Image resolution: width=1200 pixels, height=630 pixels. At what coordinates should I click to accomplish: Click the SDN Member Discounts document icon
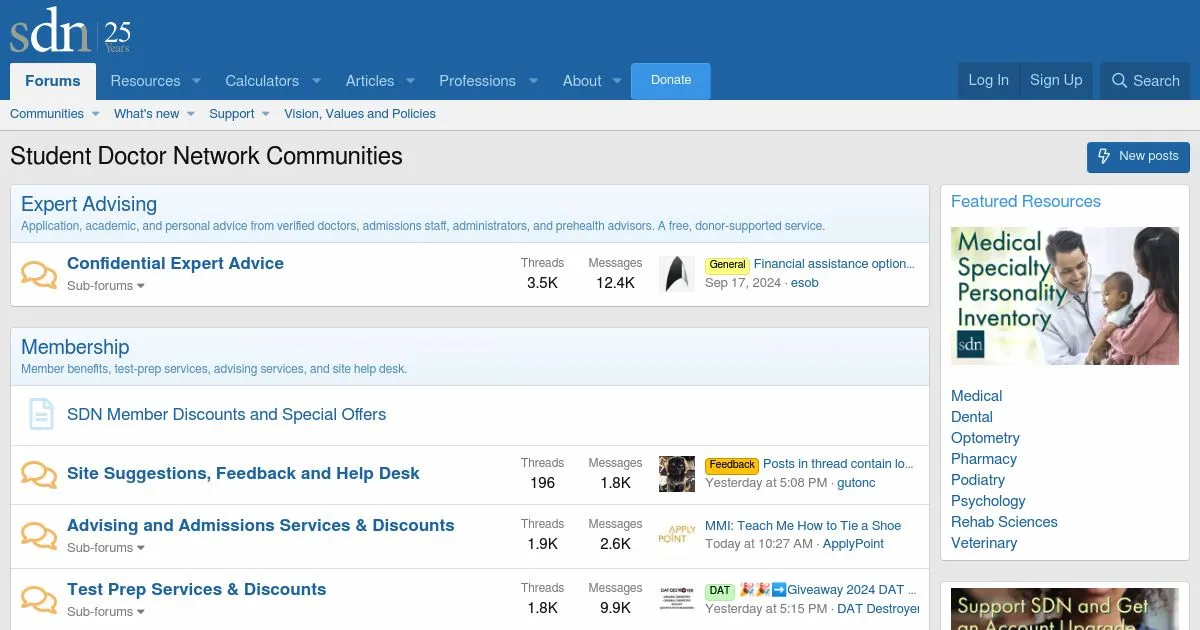40,414
